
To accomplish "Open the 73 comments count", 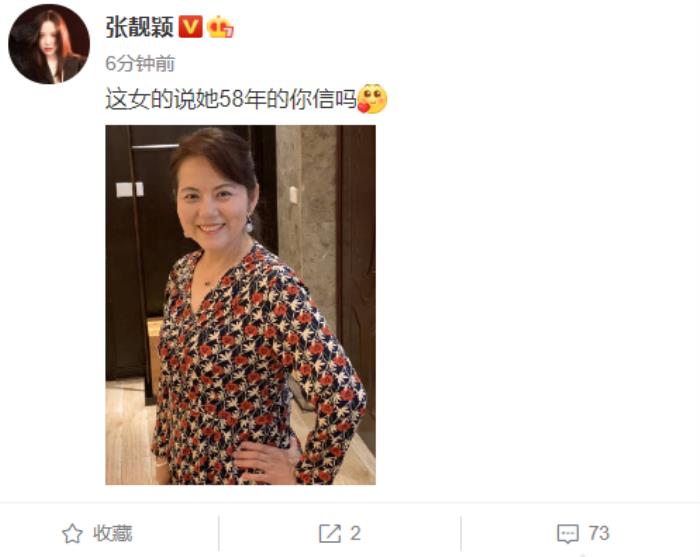I will point(599,533).
